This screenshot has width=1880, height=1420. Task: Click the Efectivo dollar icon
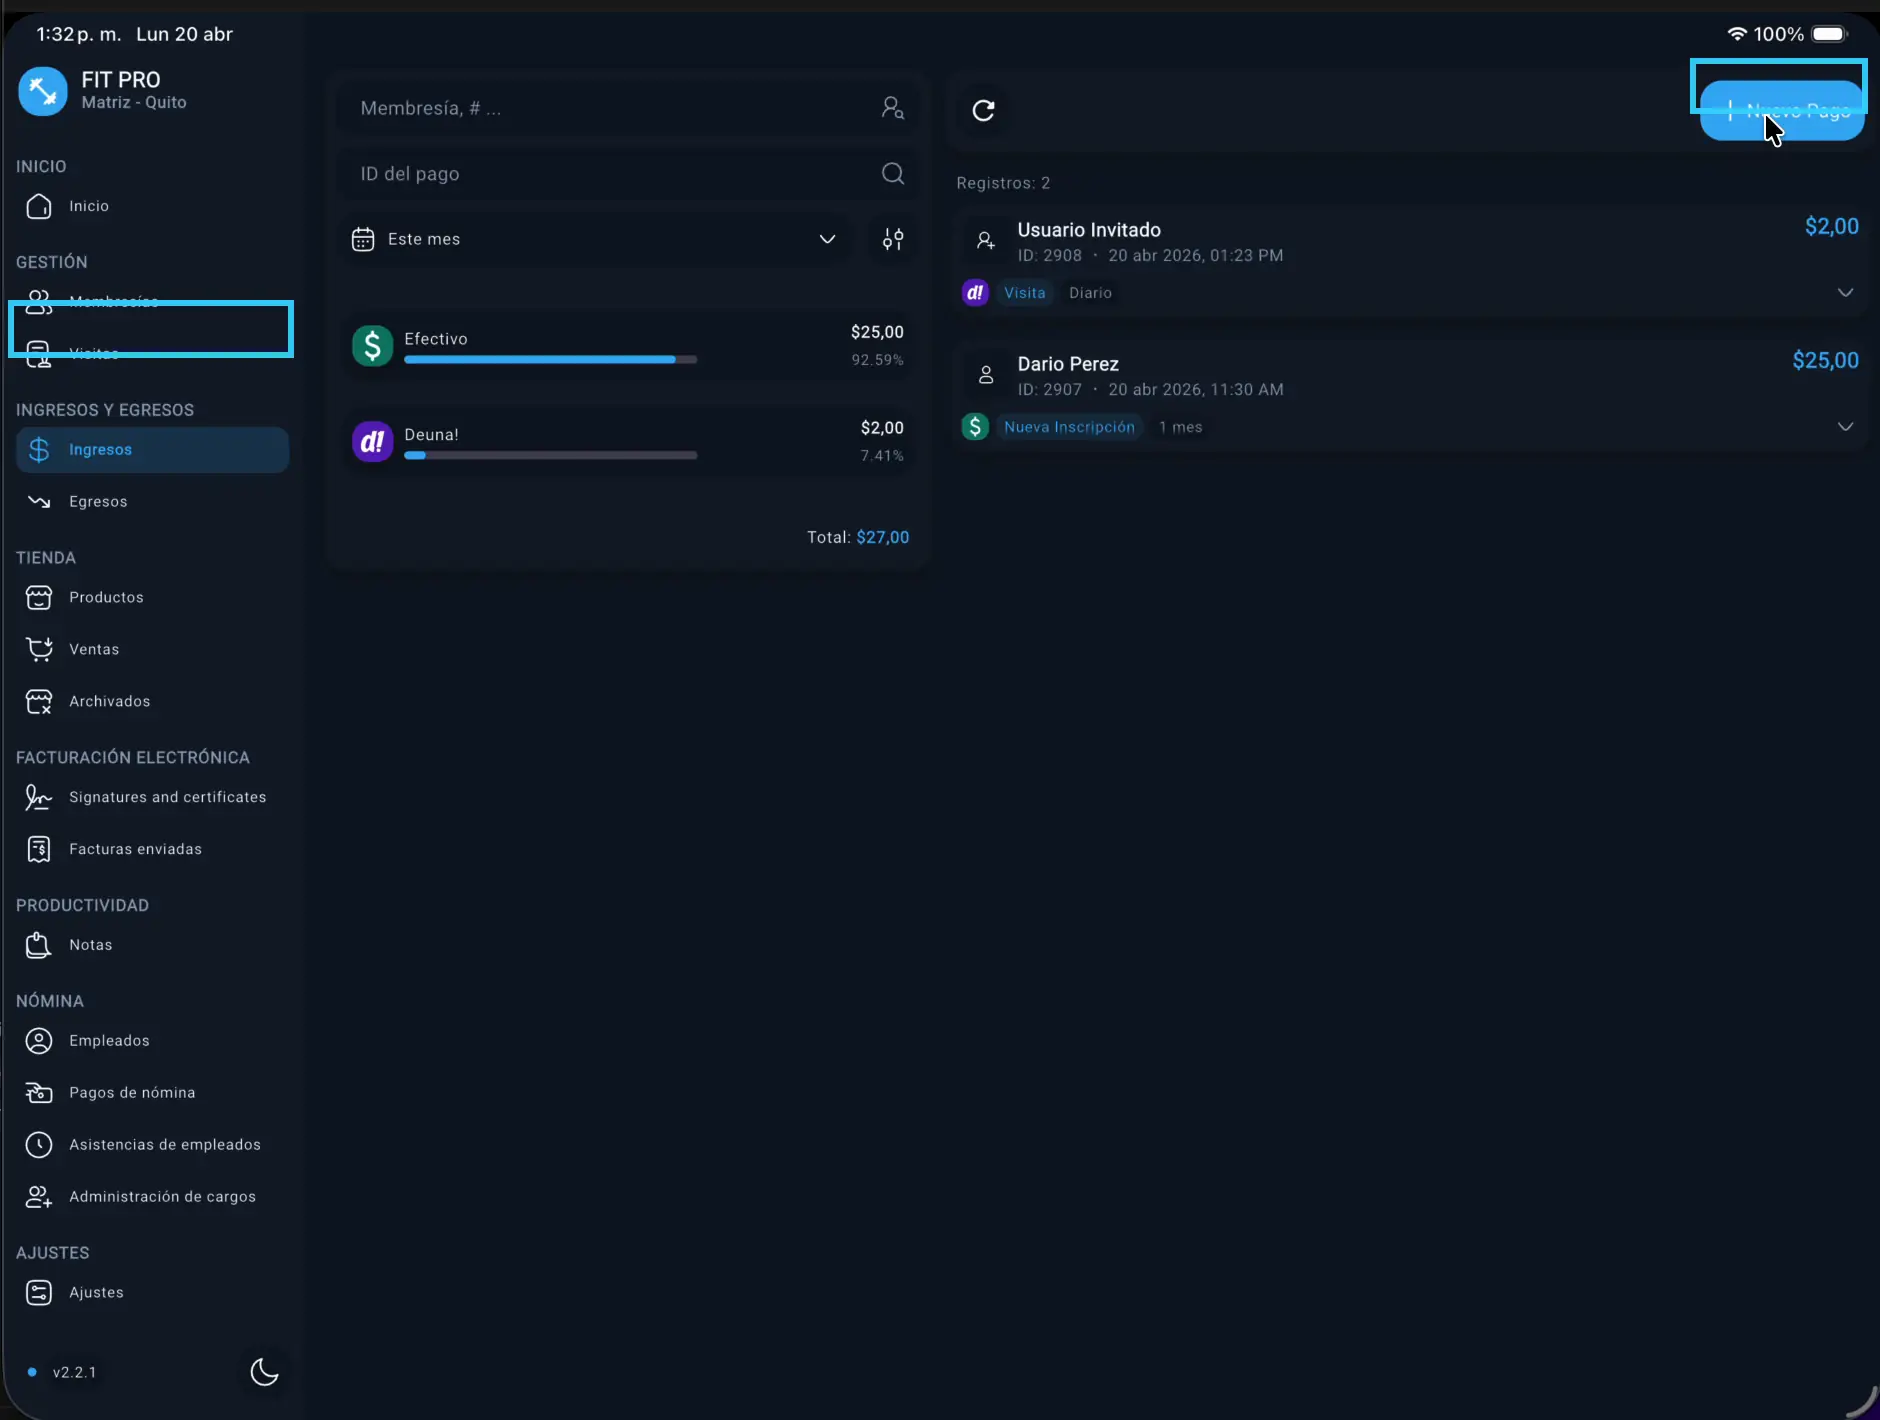372,346
